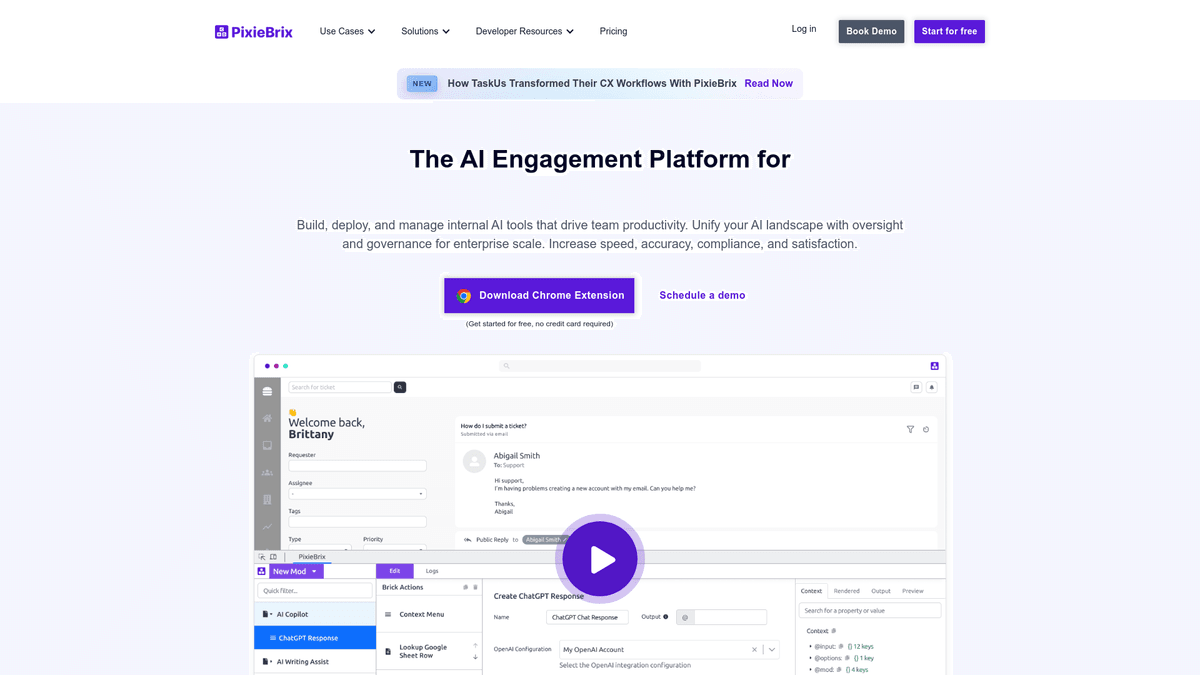Click the move-up arrow for Lookup Google Sheet Row
This screenshot has height=675, width=1200.
coord(475,645)
